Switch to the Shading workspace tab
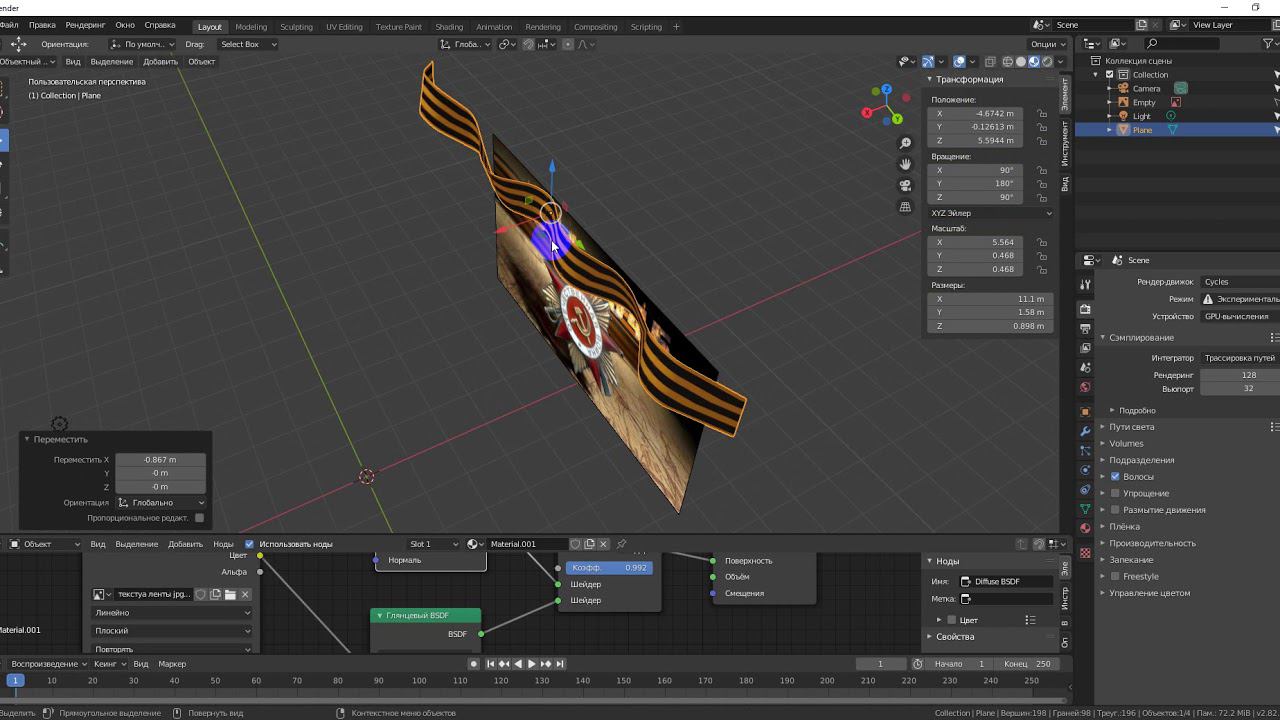 pos(449,27)
